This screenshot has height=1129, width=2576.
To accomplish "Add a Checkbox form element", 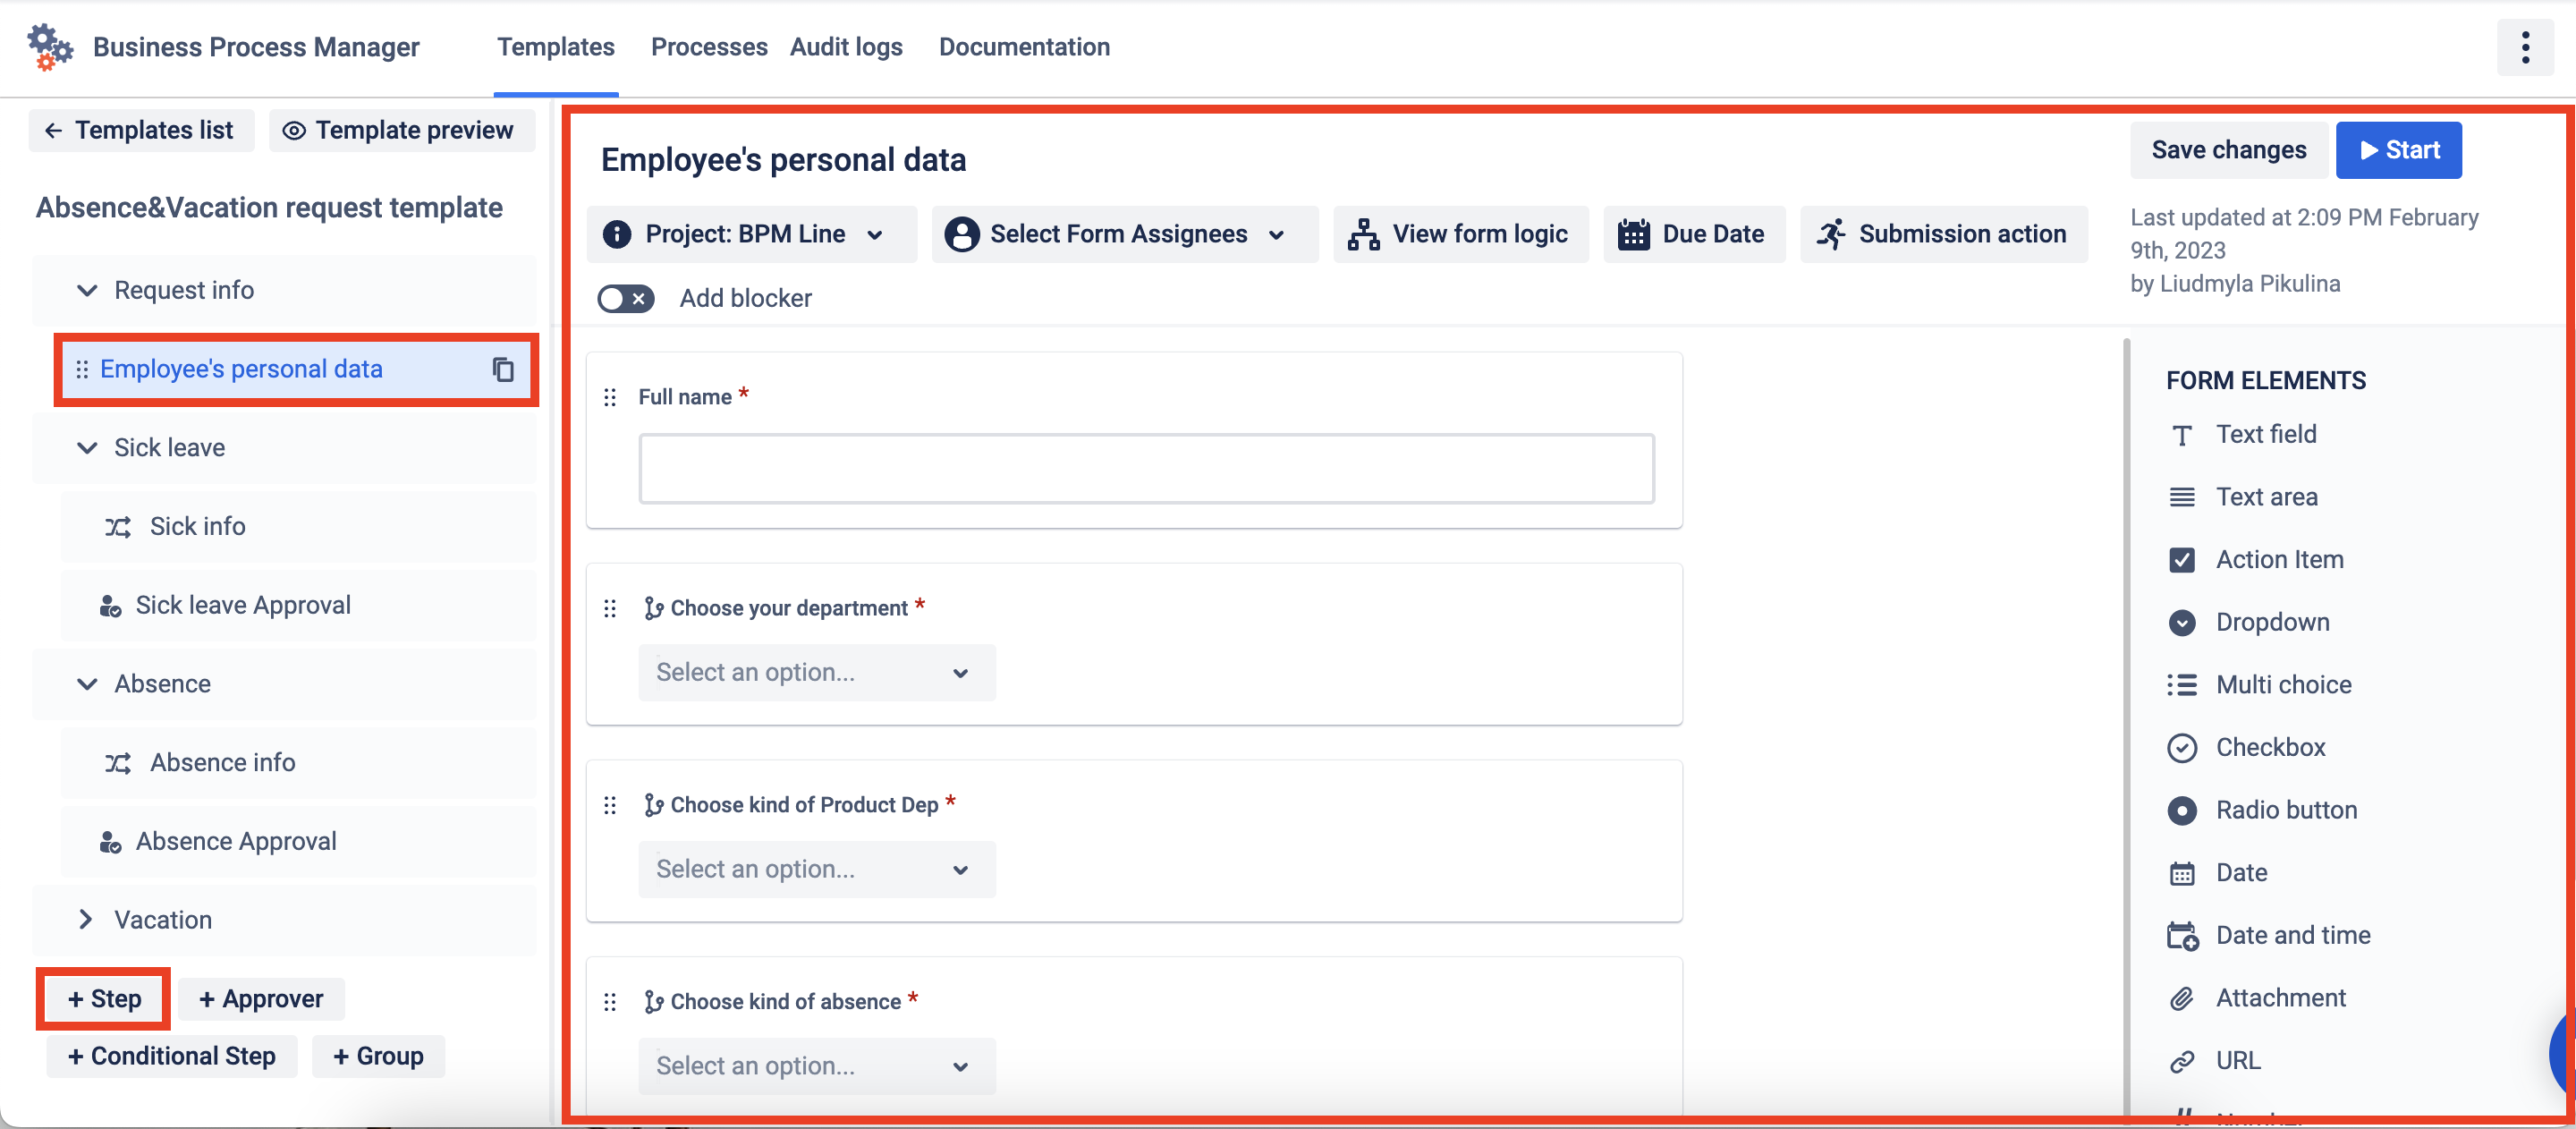I will pyautogui.click(x=2270, y=747).
